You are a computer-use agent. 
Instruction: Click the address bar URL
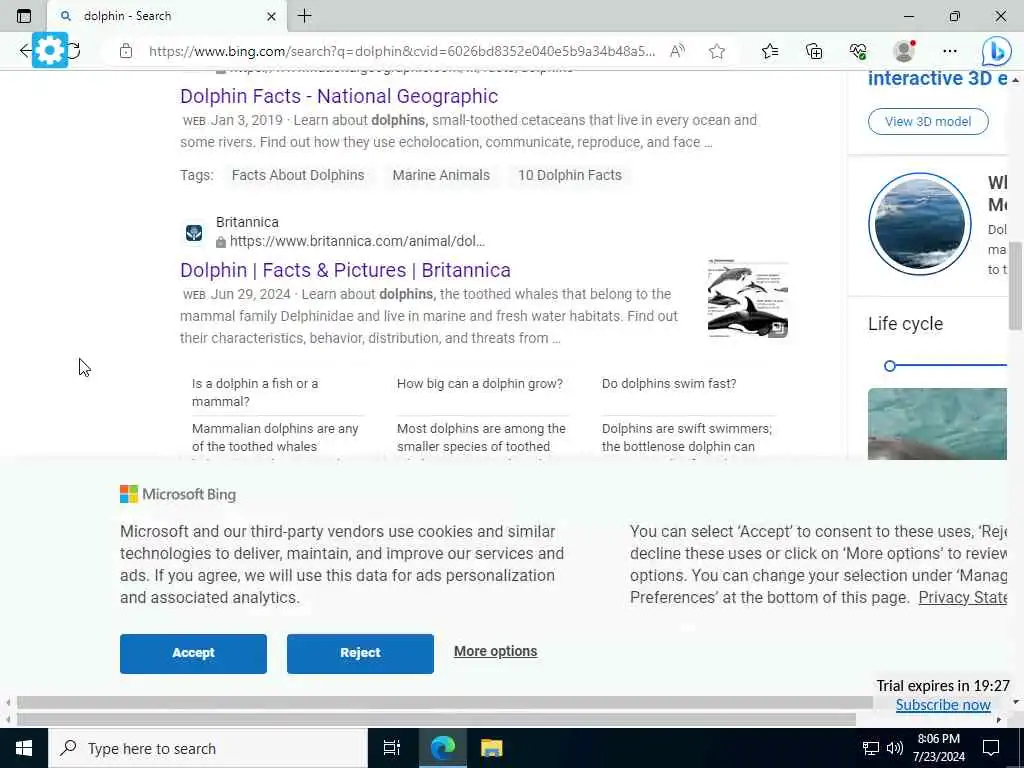click(x=402, y=51)
